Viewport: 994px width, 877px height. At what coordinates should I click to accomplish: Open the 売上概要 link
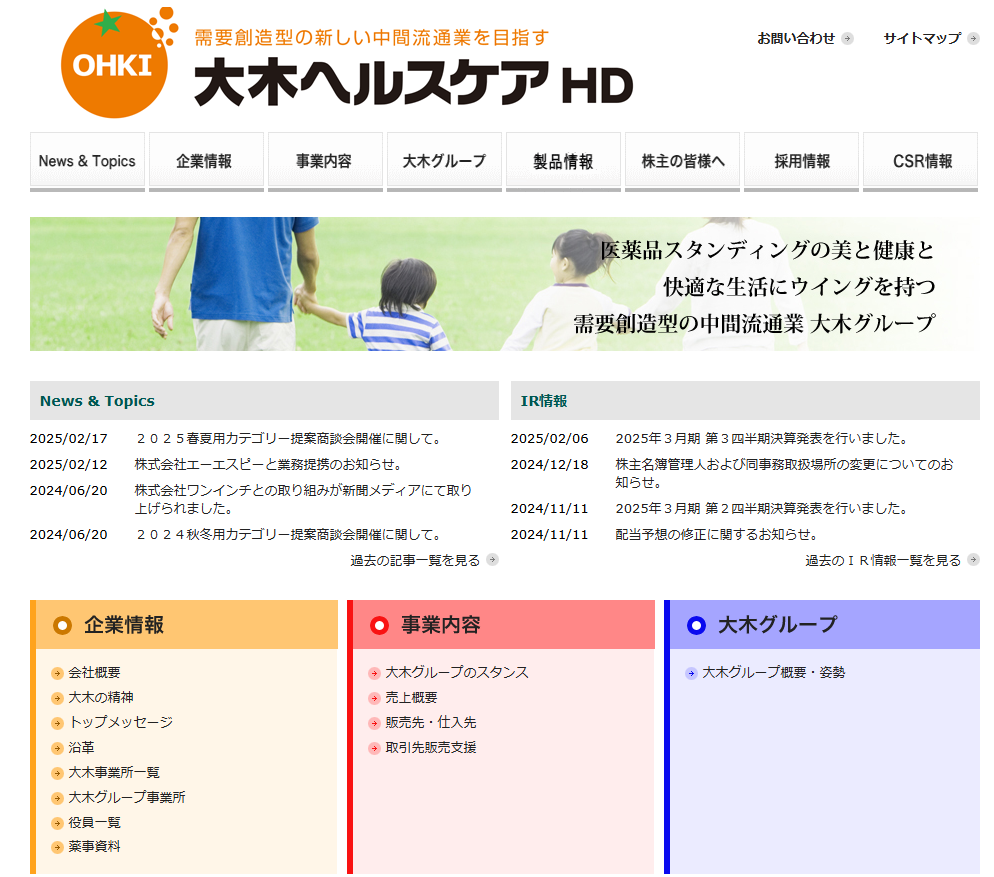pos(411,698)
